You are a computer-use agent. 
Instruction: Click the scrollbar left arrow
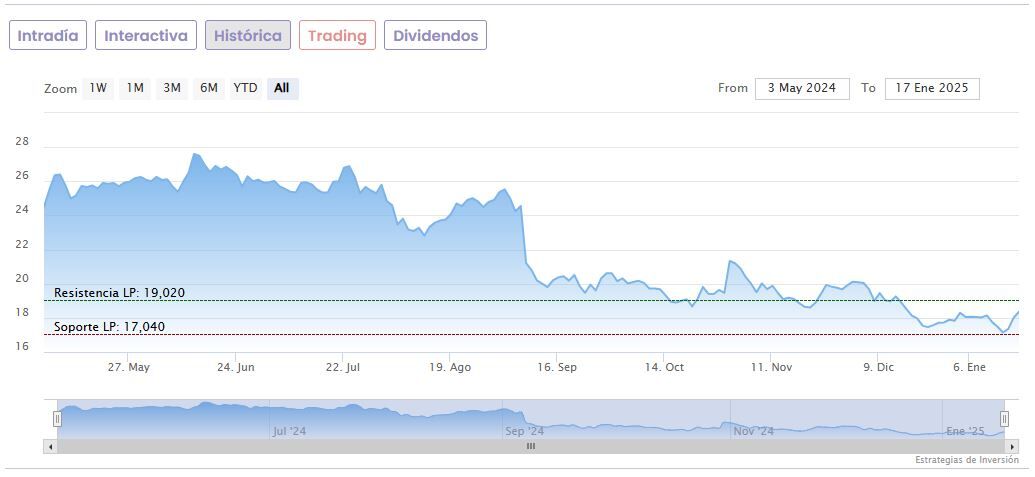pos(50,446)
